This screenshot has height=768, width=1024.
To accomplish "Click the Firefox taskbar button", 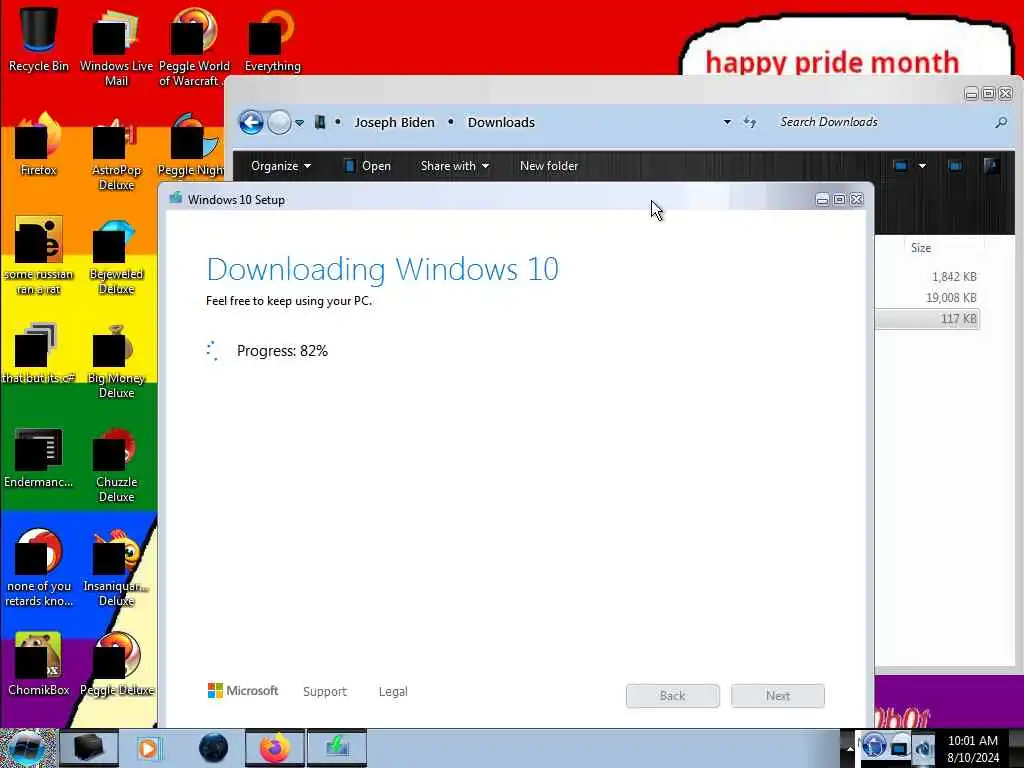I will (x=274, y=748).
